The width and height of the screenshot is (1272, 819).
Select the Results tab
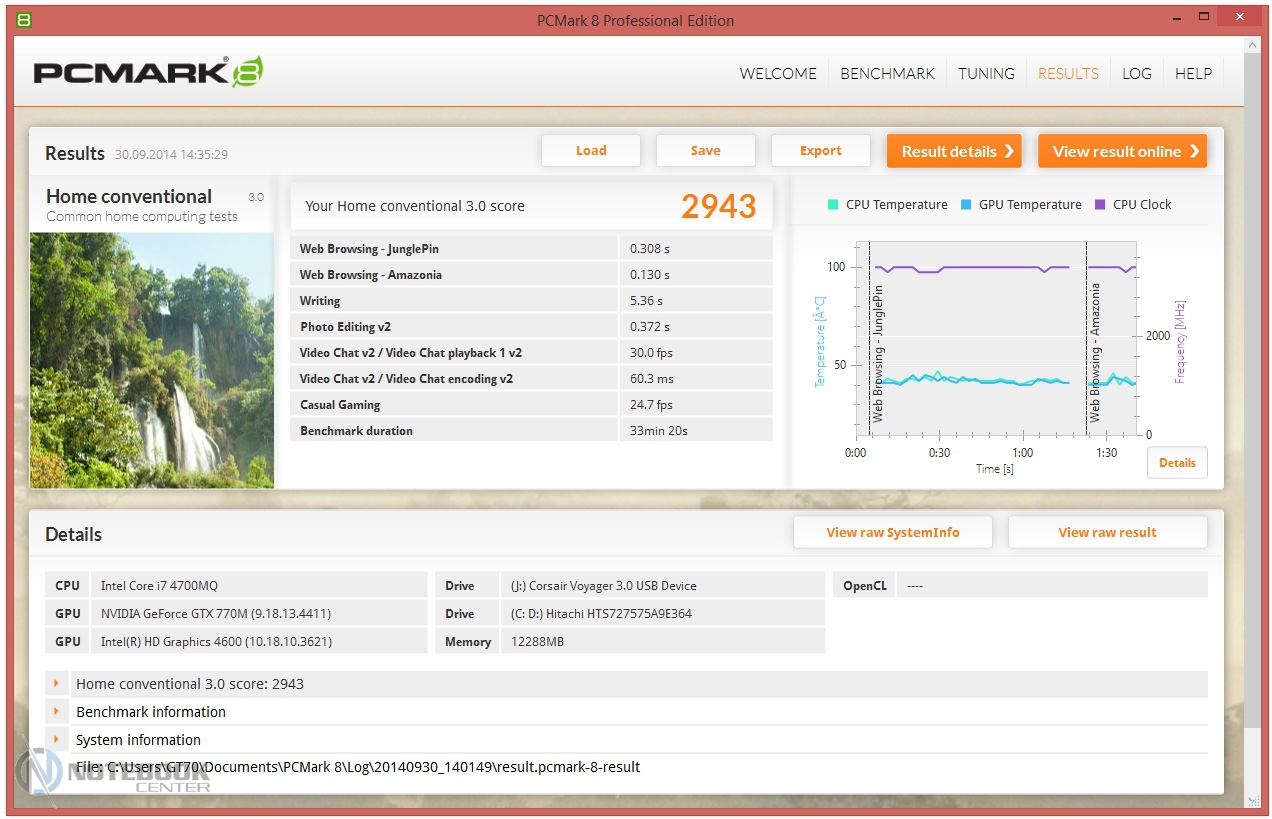(x=1068, y=73)
